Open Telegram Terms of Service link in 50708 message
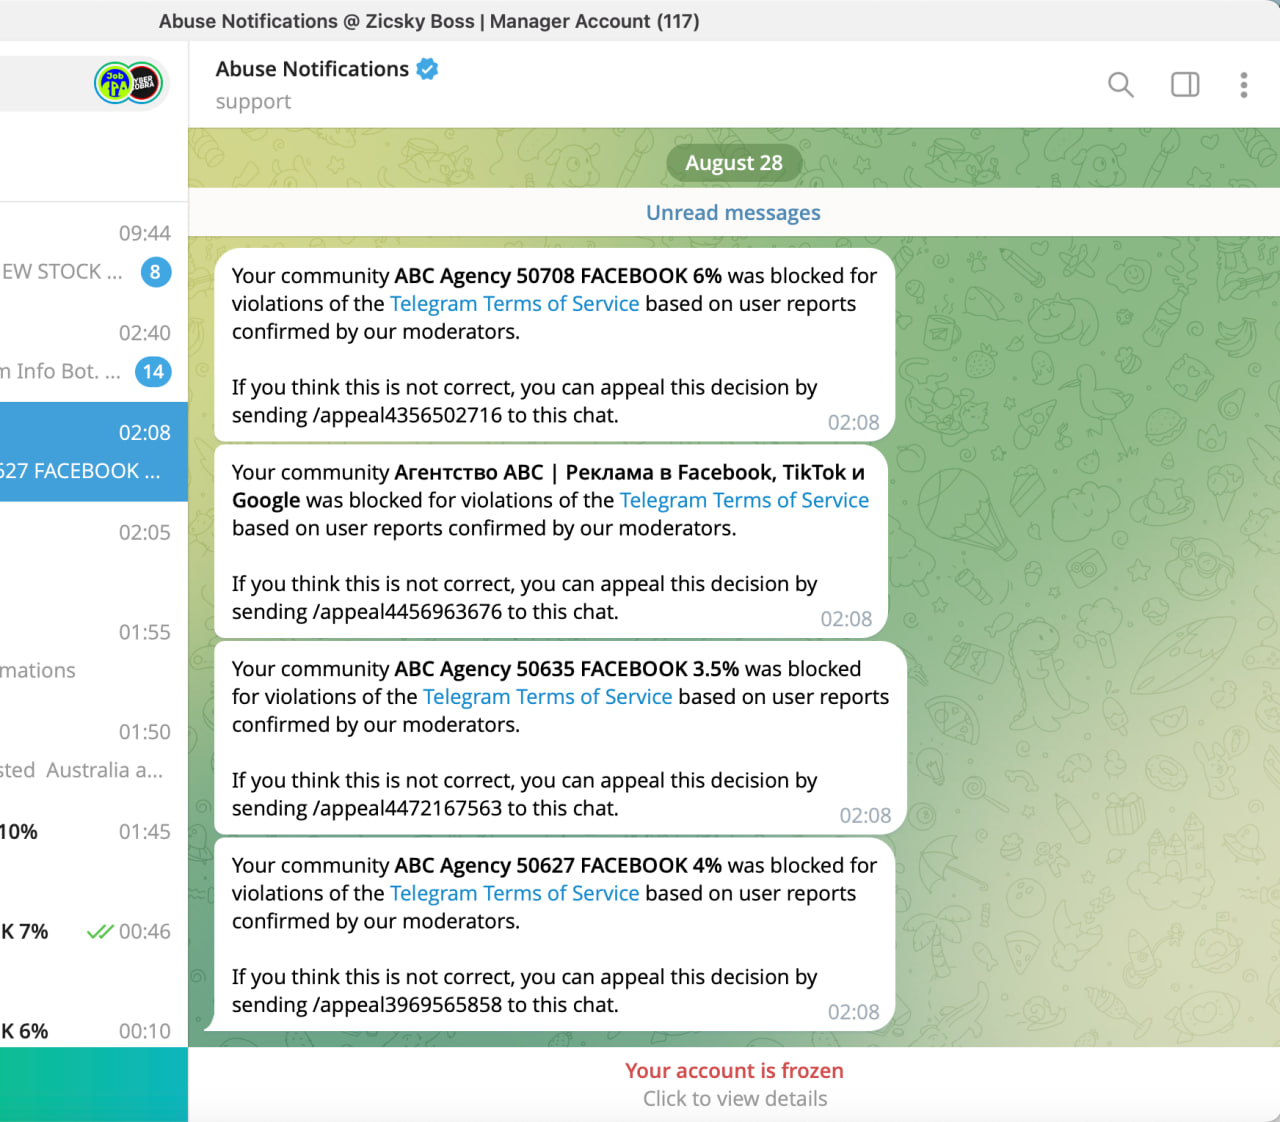The image size is (1280, 1122). pos(514,304)
